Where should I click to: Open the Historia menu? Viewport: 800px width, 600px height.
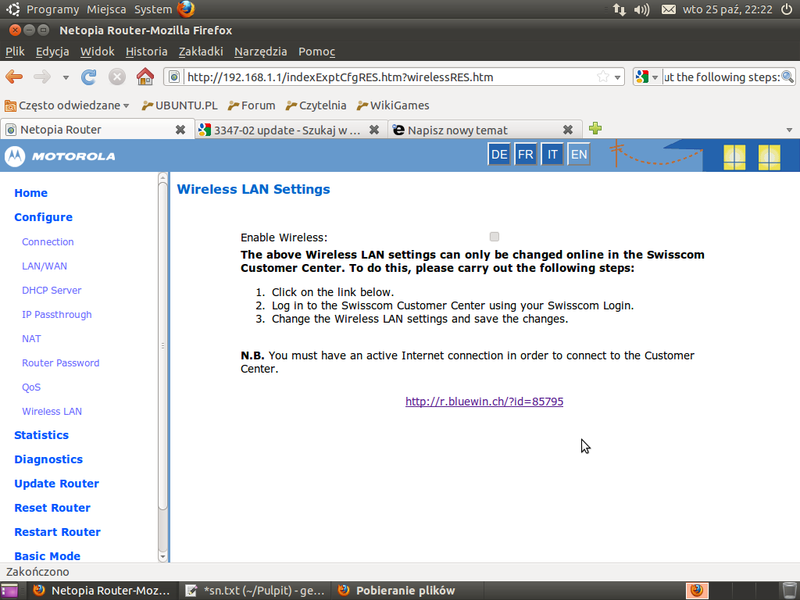tap(146, 52)
